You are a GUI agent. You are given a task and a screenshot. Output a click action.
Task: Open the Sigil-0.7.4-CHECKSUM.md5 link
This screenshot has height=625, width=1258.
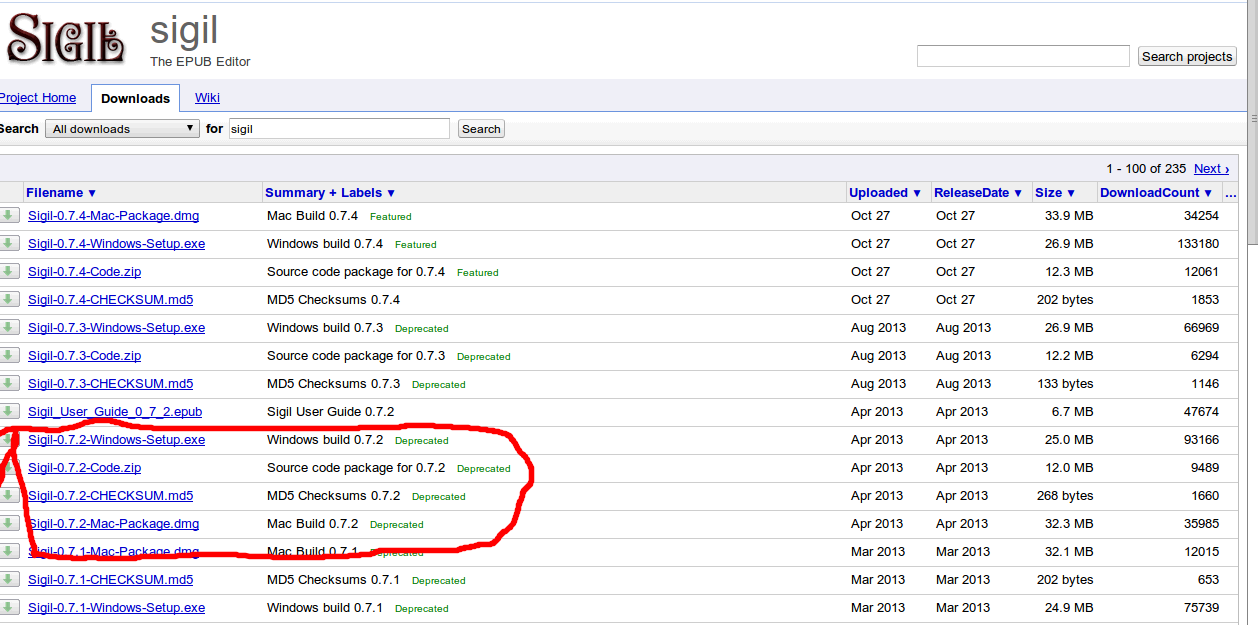110,299
